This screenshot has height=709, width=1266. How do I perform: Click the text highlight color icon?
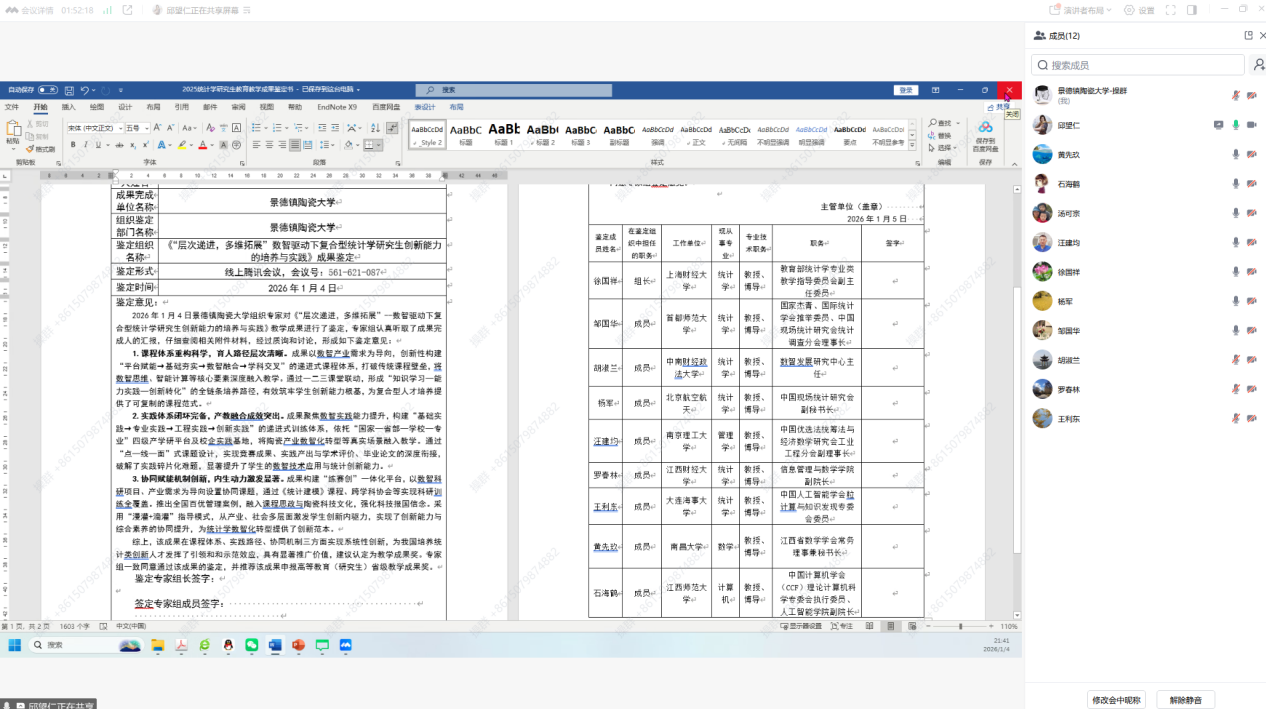tap(183, 145)
